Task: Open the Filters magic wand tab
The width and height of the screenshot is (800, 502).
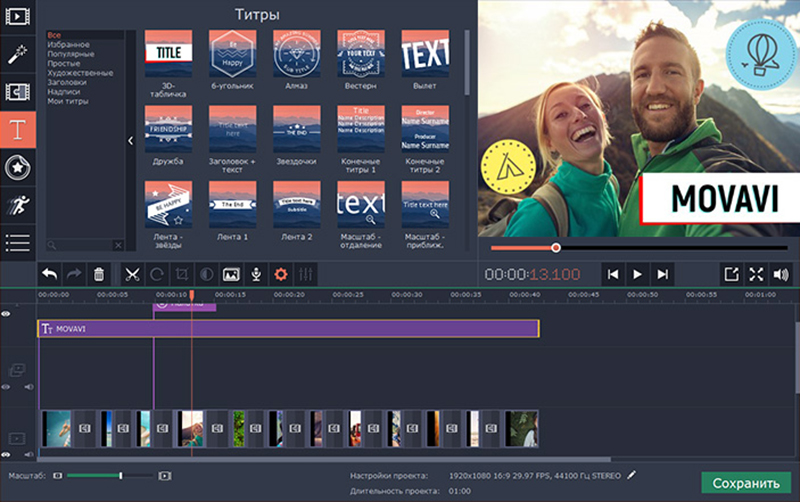Action: [x=17, y=54]
